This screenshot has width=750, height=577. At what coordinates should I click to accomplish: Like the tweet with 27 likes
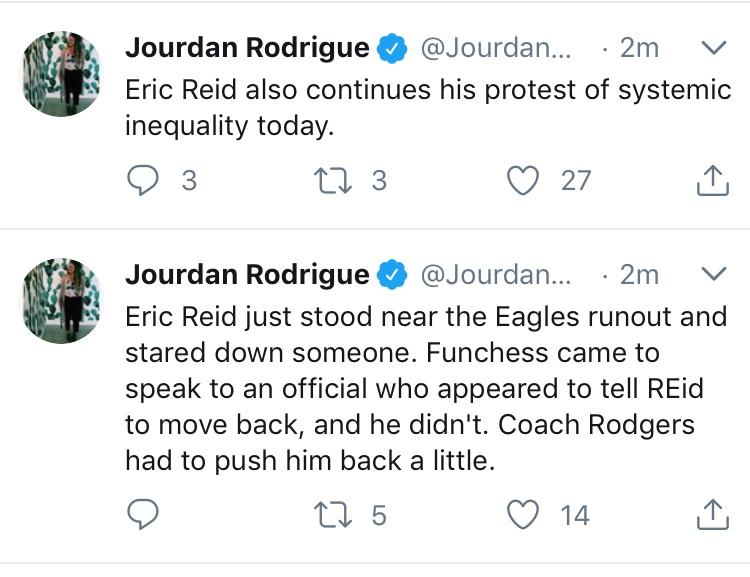tap(522, 180)
